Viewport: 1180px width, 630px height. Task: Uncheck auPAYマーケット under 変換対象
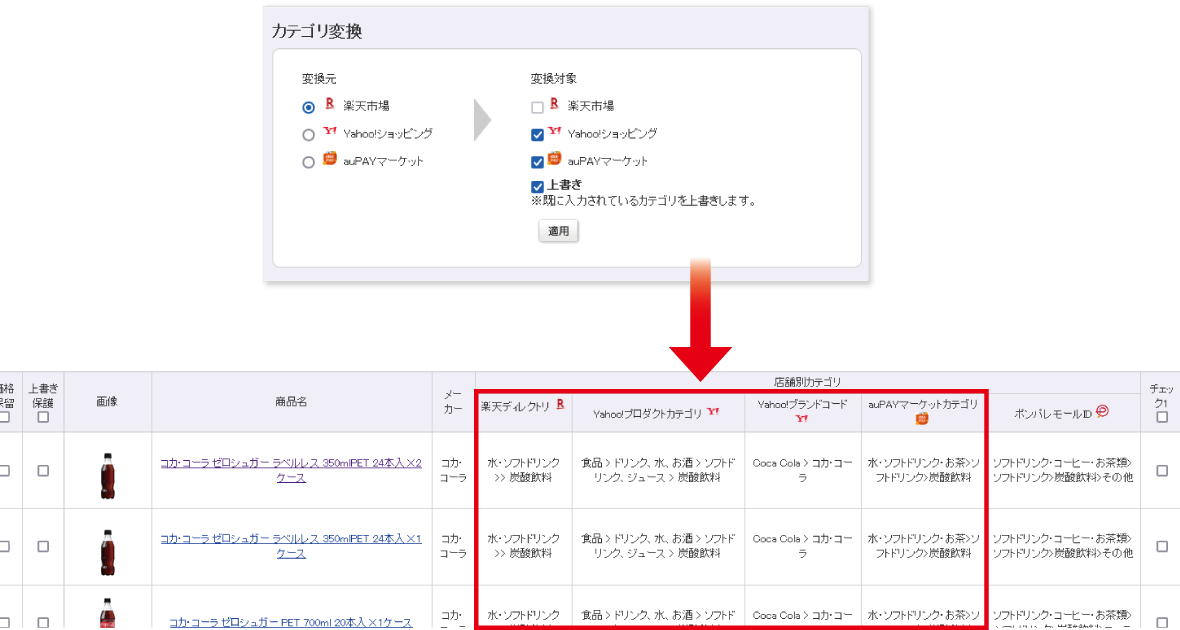pyautogui.click(x=537, y=162)
